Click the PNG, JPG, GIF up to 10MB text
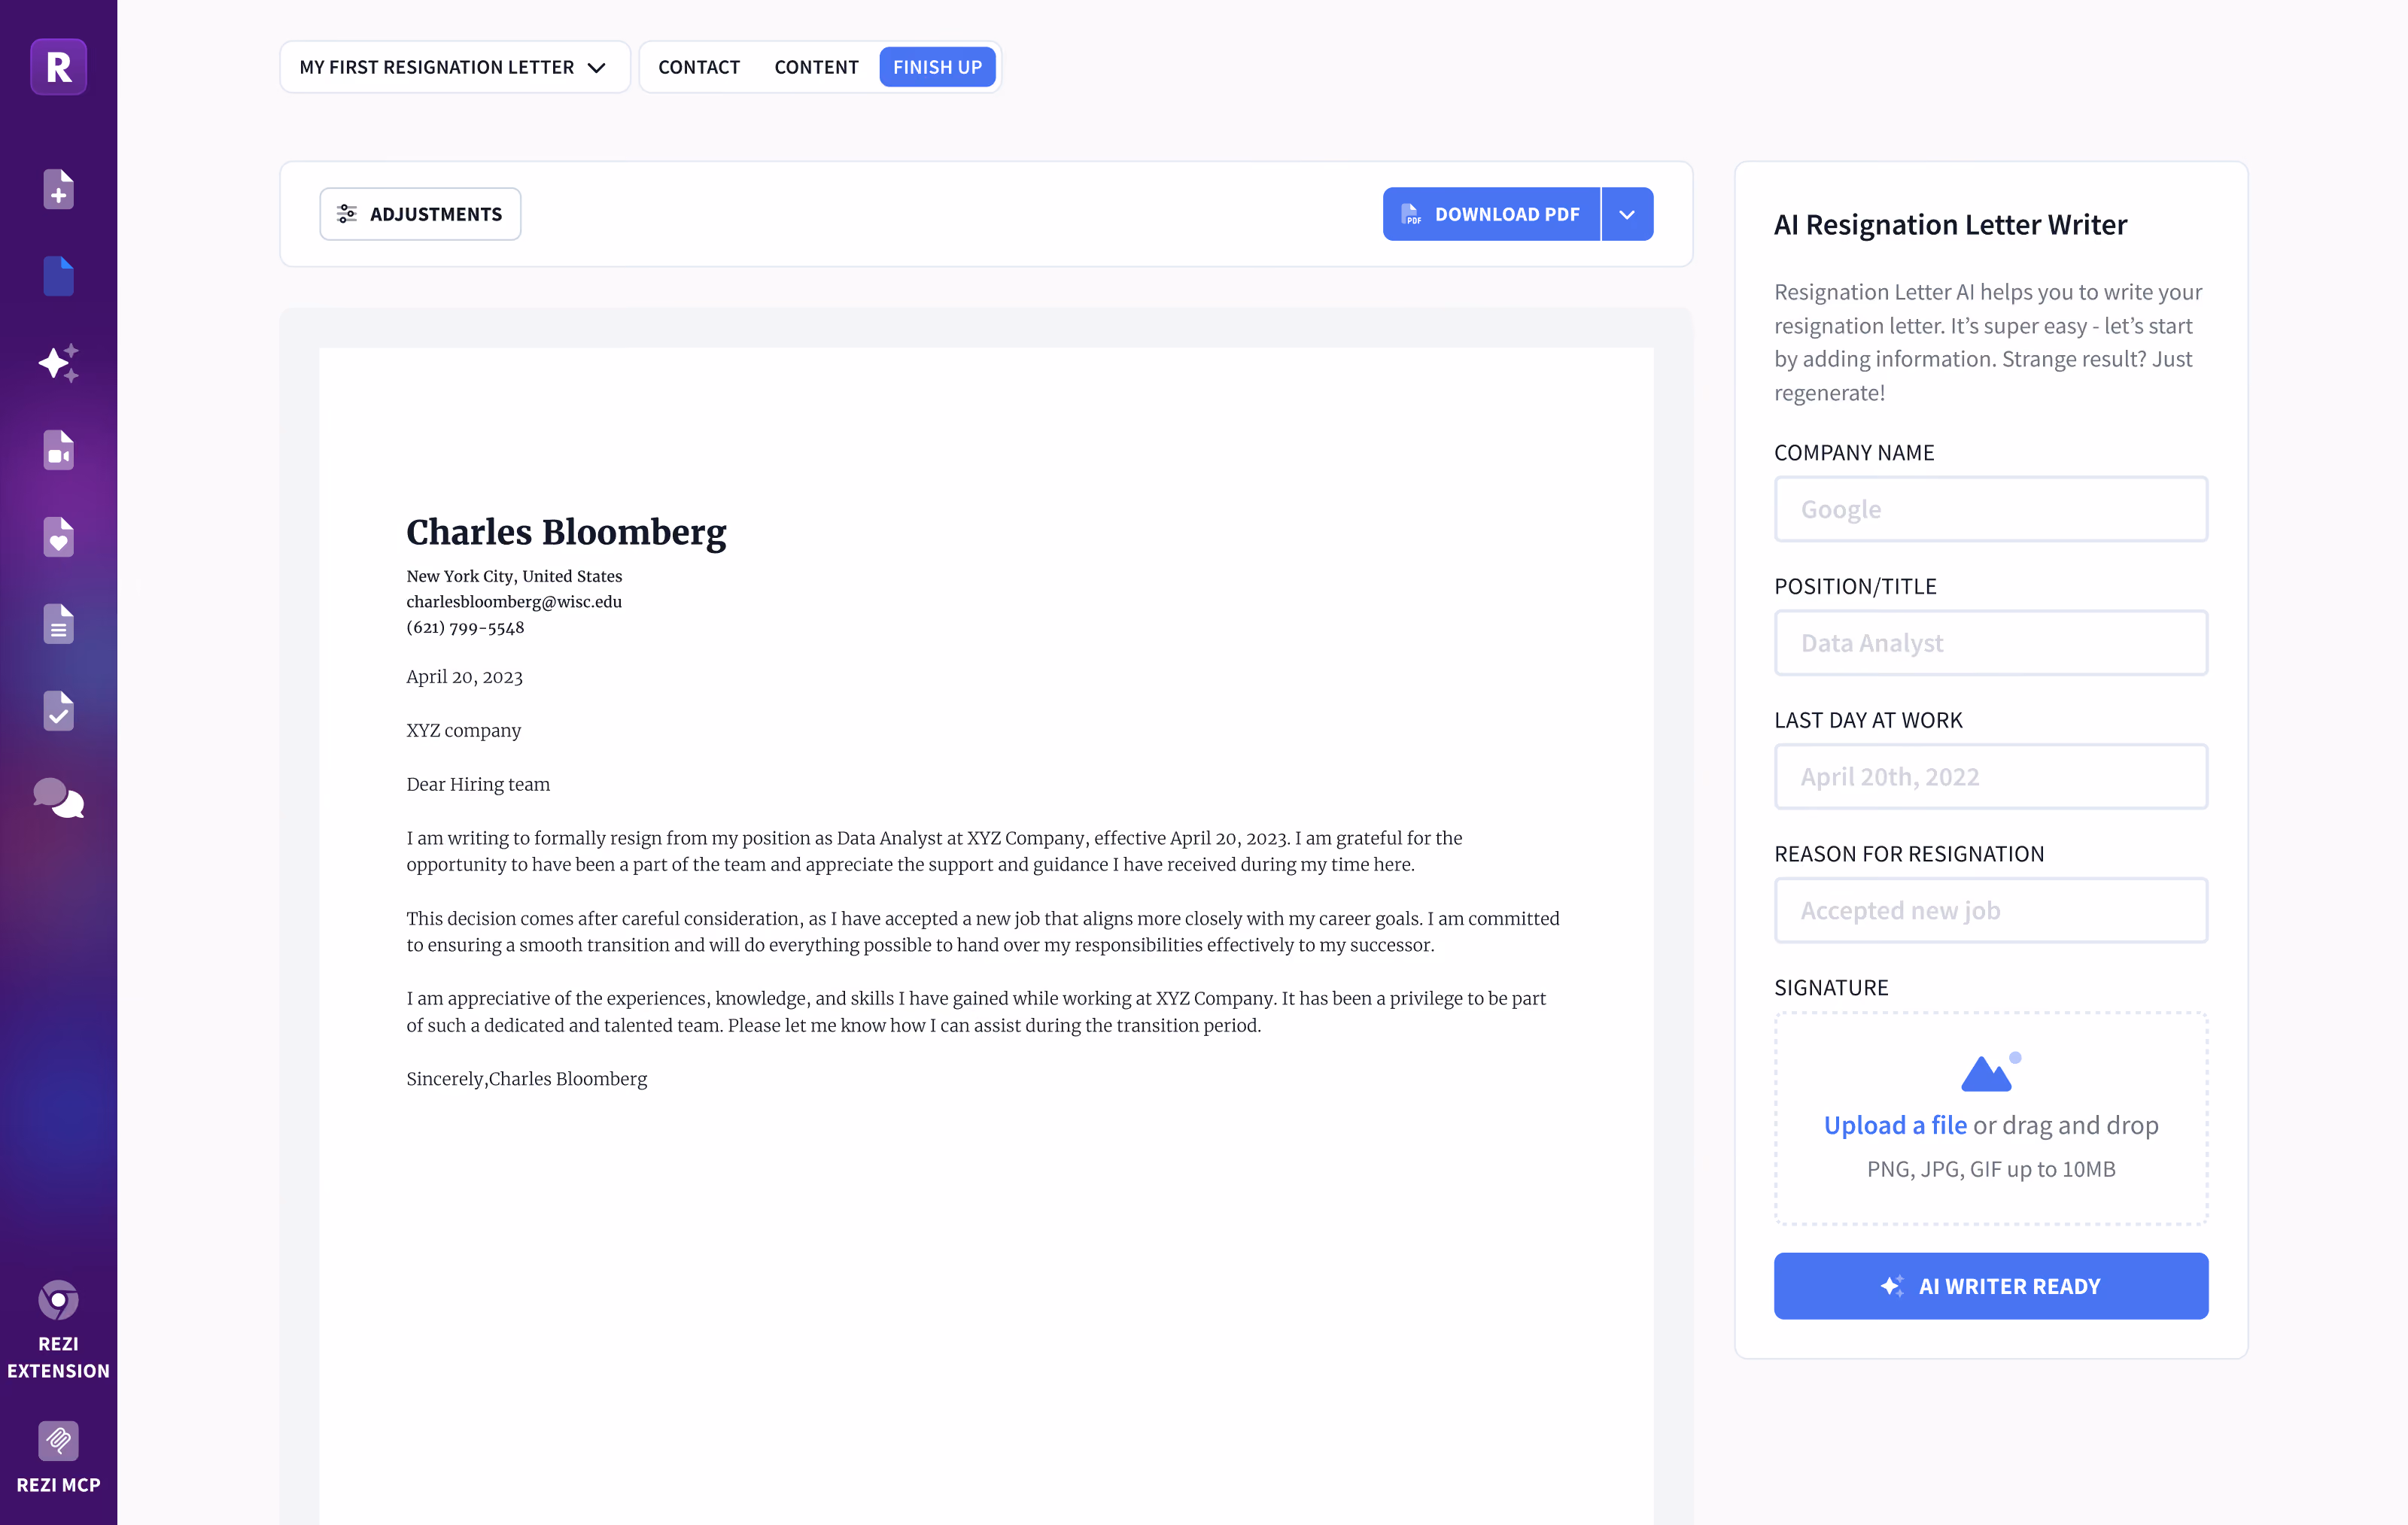Viewport: 2408px width, 1525px height. pos(1990,1169)
